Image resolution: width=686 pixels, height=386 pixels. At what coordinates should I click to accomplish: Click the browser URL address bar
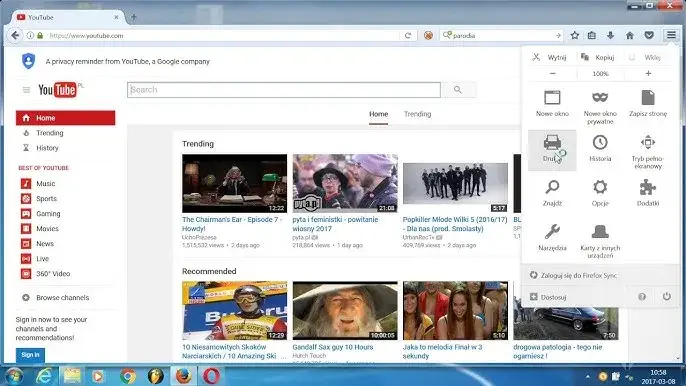[x=223, y=35]
